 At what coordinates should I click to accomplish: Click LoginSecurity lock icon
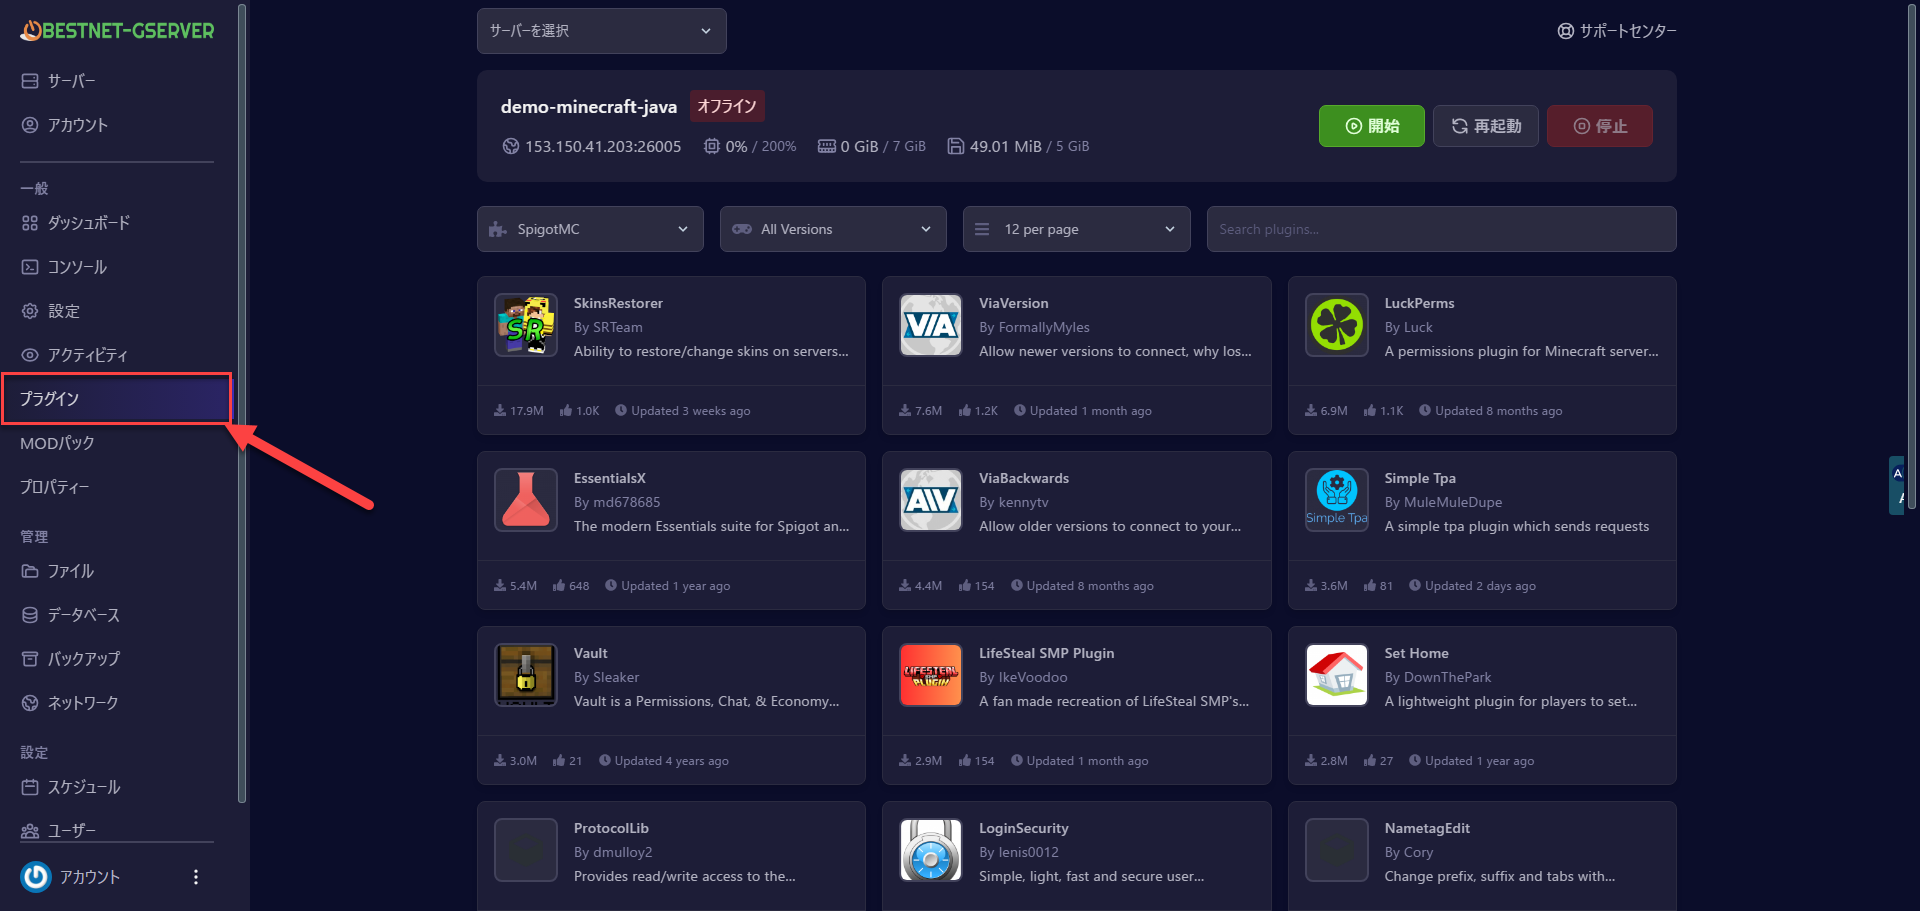pyautogui.click(x=931, y=850)
